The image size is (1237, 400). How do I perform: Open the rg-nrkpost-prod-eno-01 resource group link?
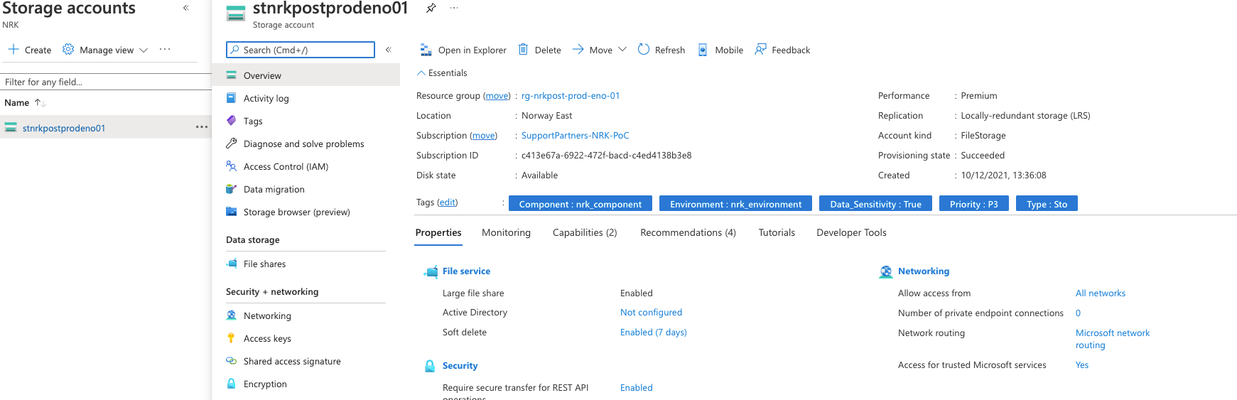(x=571, y=96)
